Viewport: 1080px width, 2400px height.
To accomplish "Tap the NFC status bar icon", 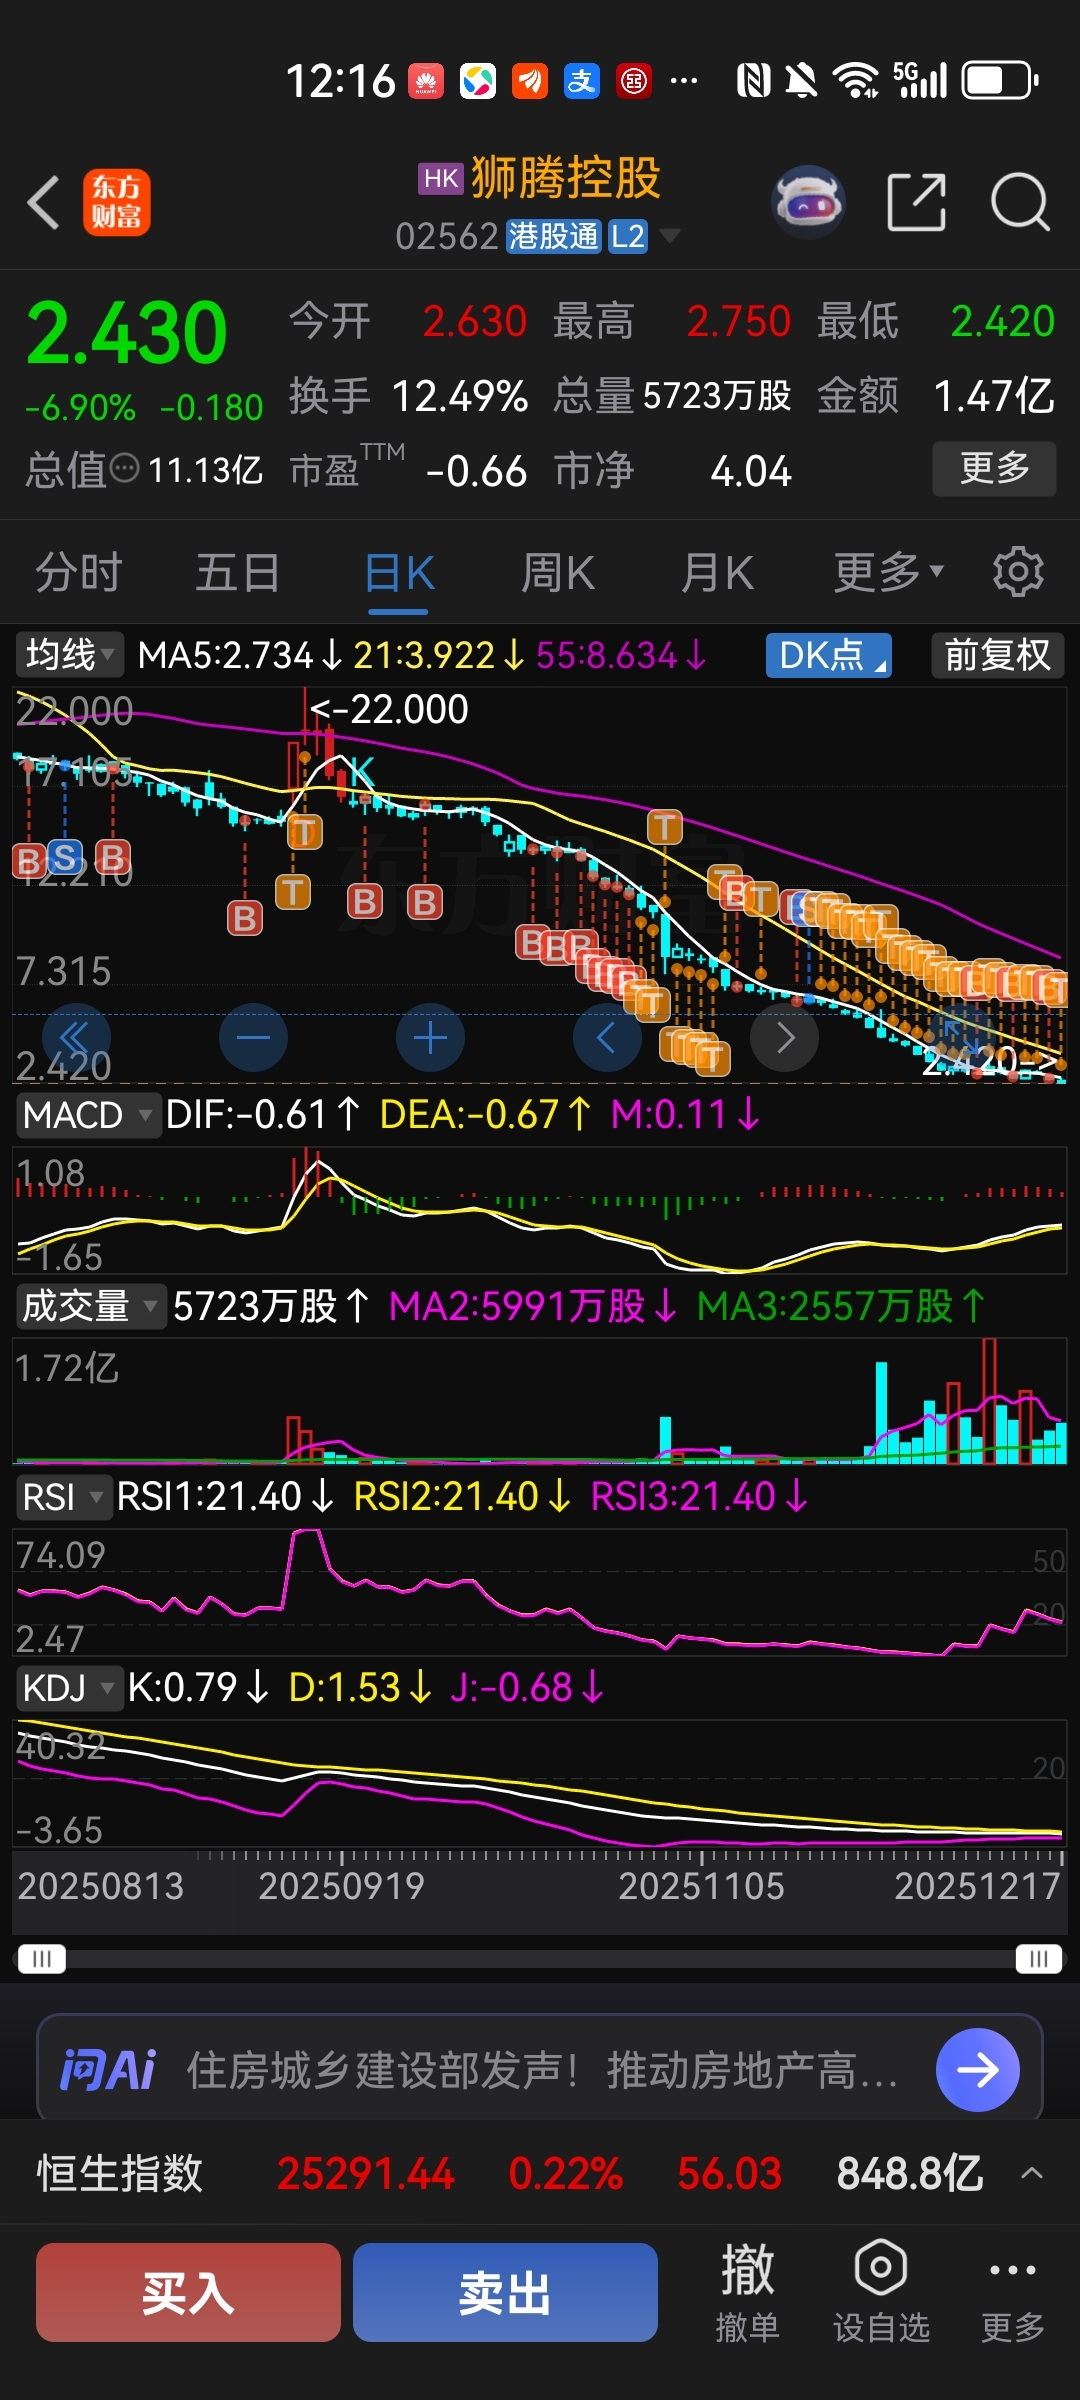I will (753, 81).
